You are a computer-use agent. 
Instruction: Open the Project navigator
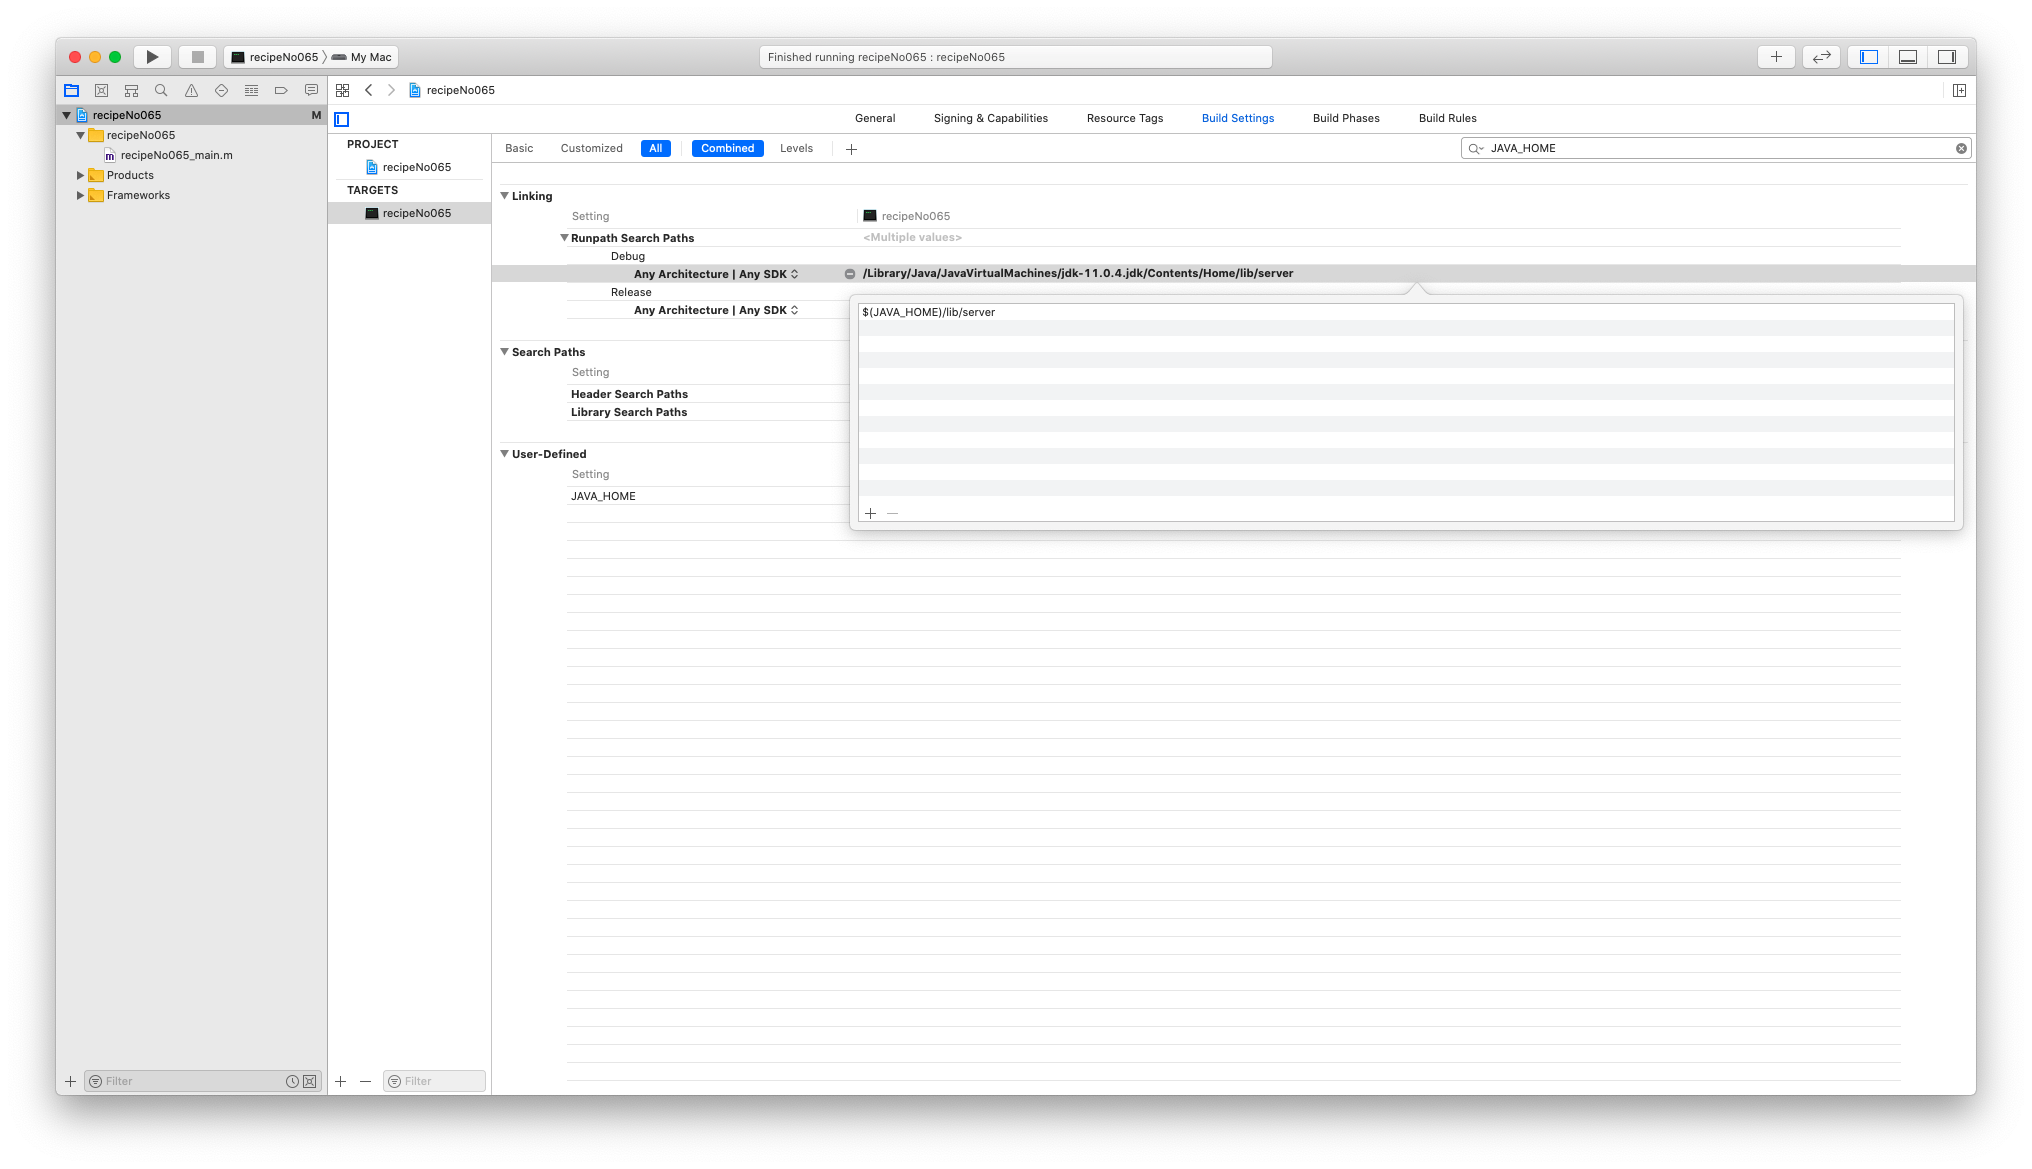71,90
